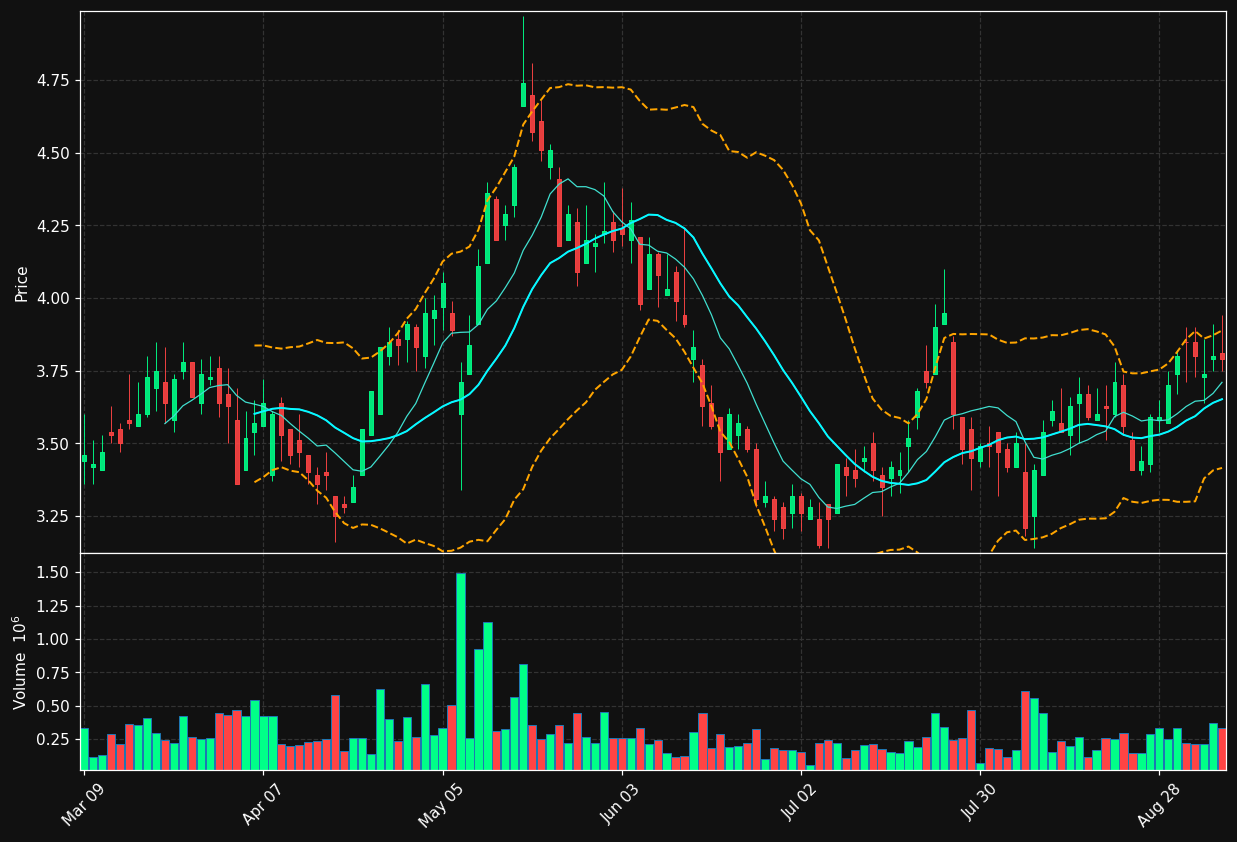This screenshot has width=1237, height=842.
Task: Select the 4.75 price tick label
Action: 51,80
